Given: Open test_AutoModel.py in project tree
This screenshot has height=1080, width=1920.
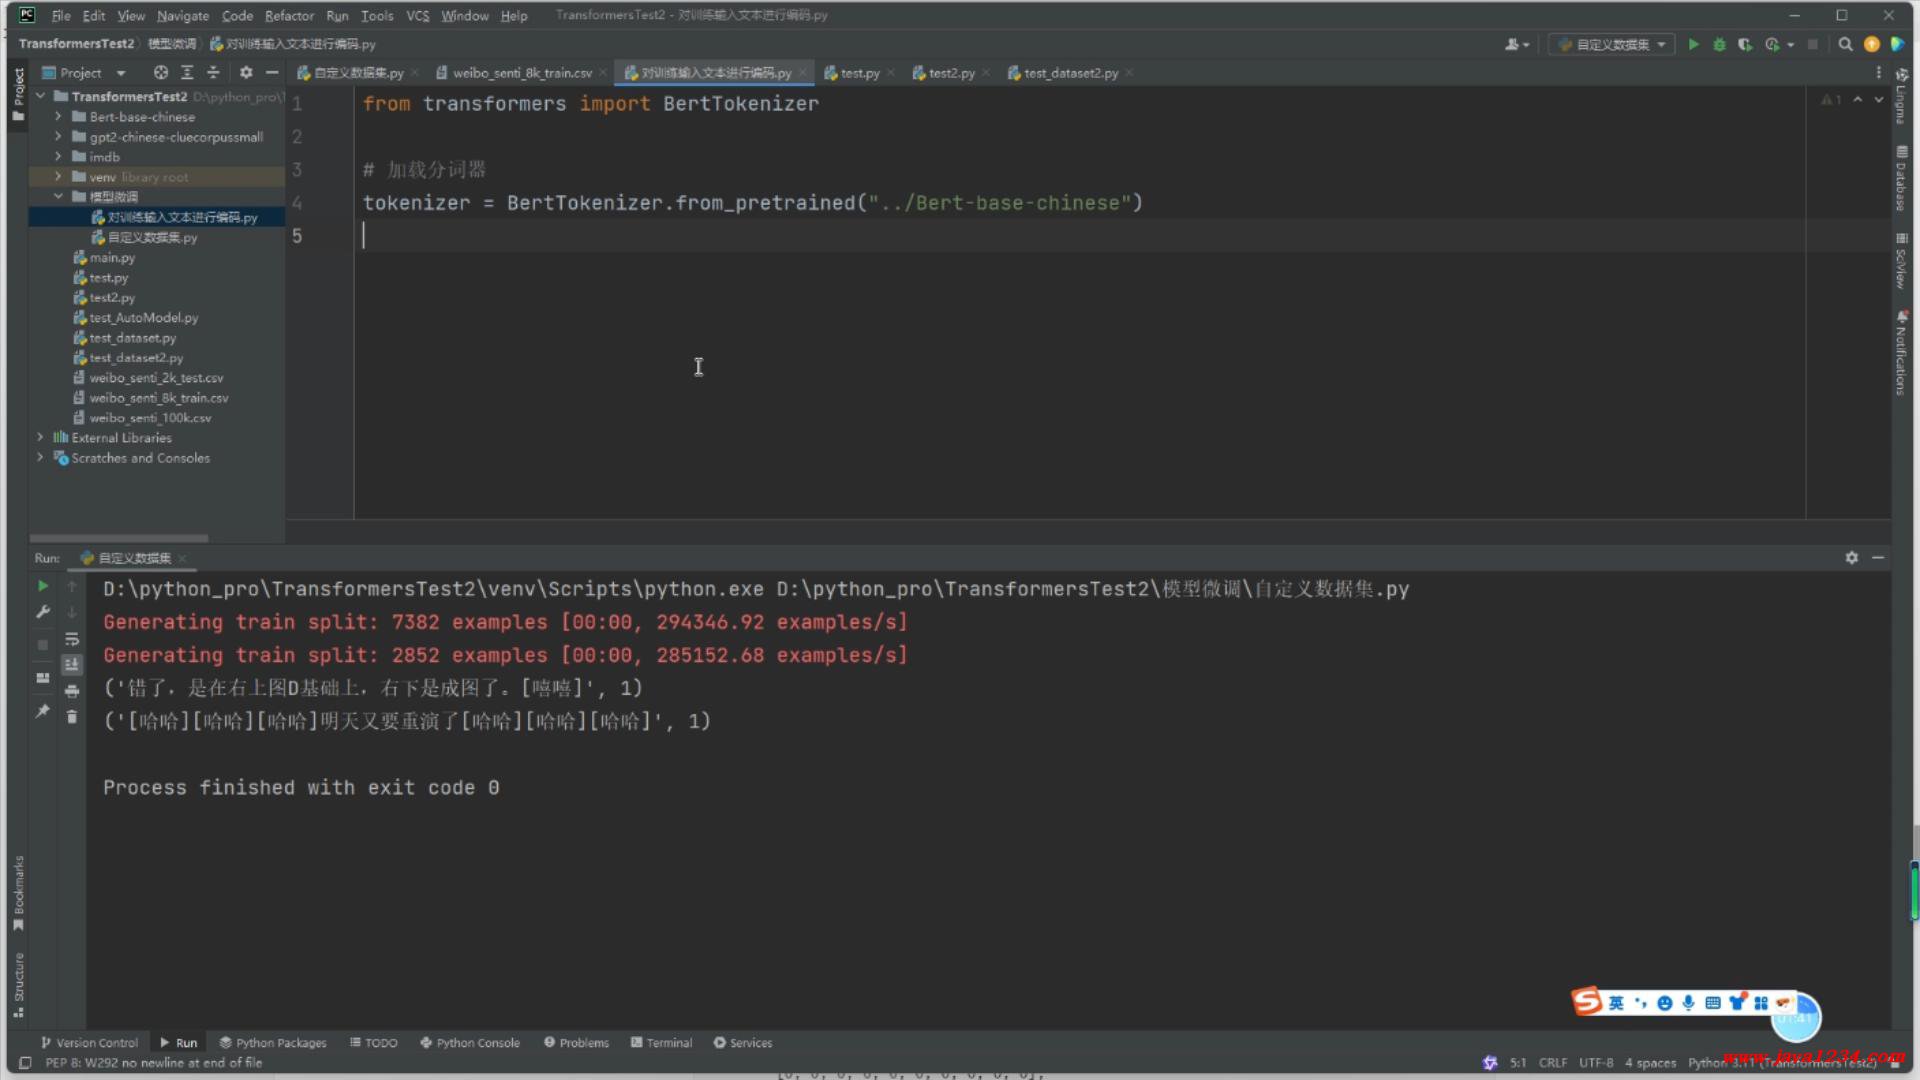Looking at the screenshot, I should click(144, 318).
